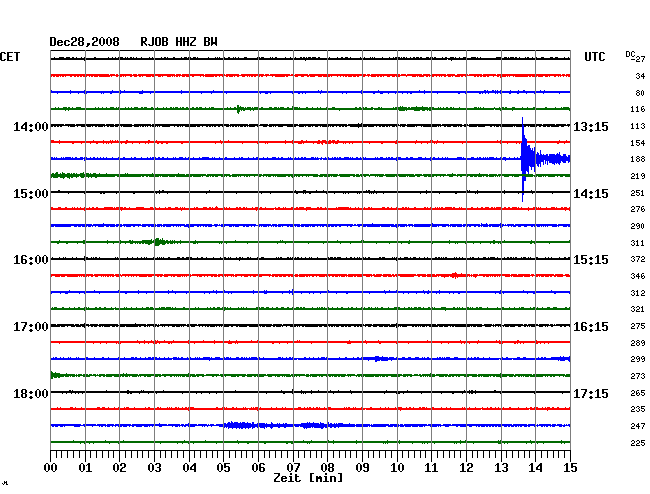Select minute axis label 10
The width and height of the screenshot is (650, 494).
(397, 467)
